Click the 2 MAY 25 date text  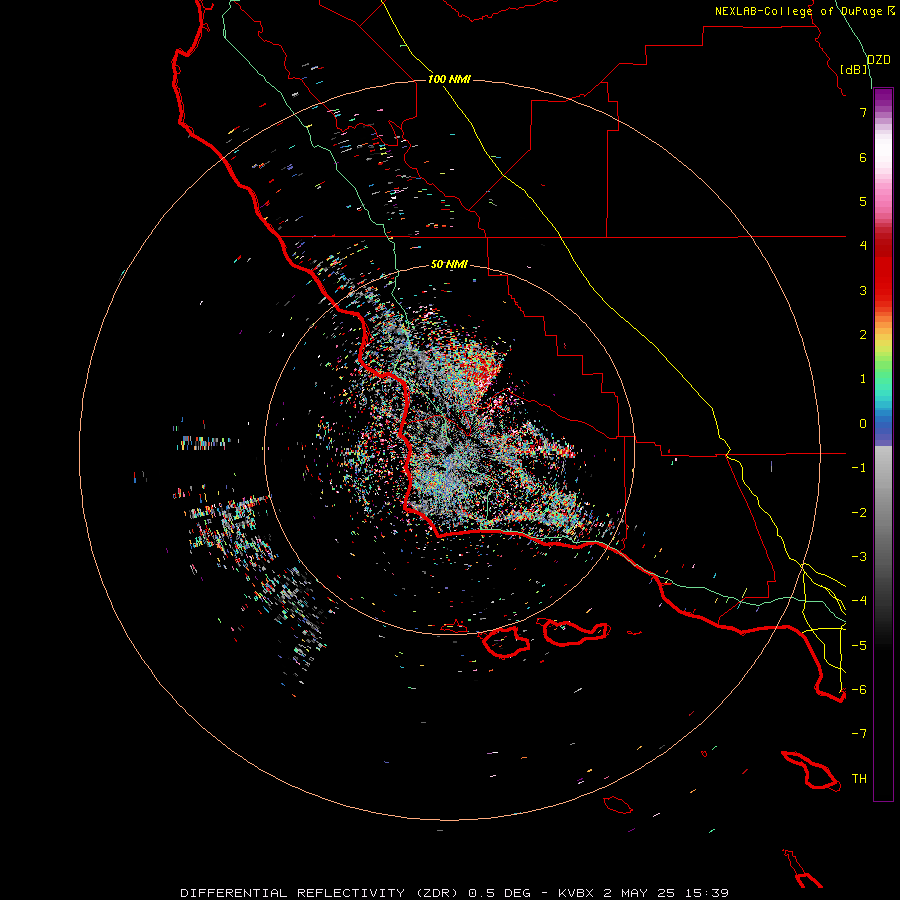pyautogui.click(x=639, y=893)
